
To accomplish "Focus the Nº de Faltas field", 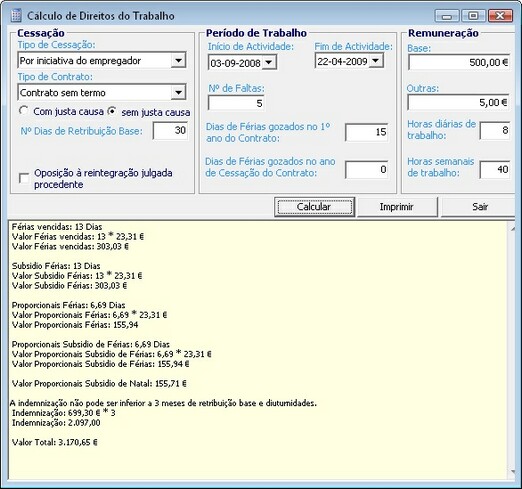I will 236,103.
